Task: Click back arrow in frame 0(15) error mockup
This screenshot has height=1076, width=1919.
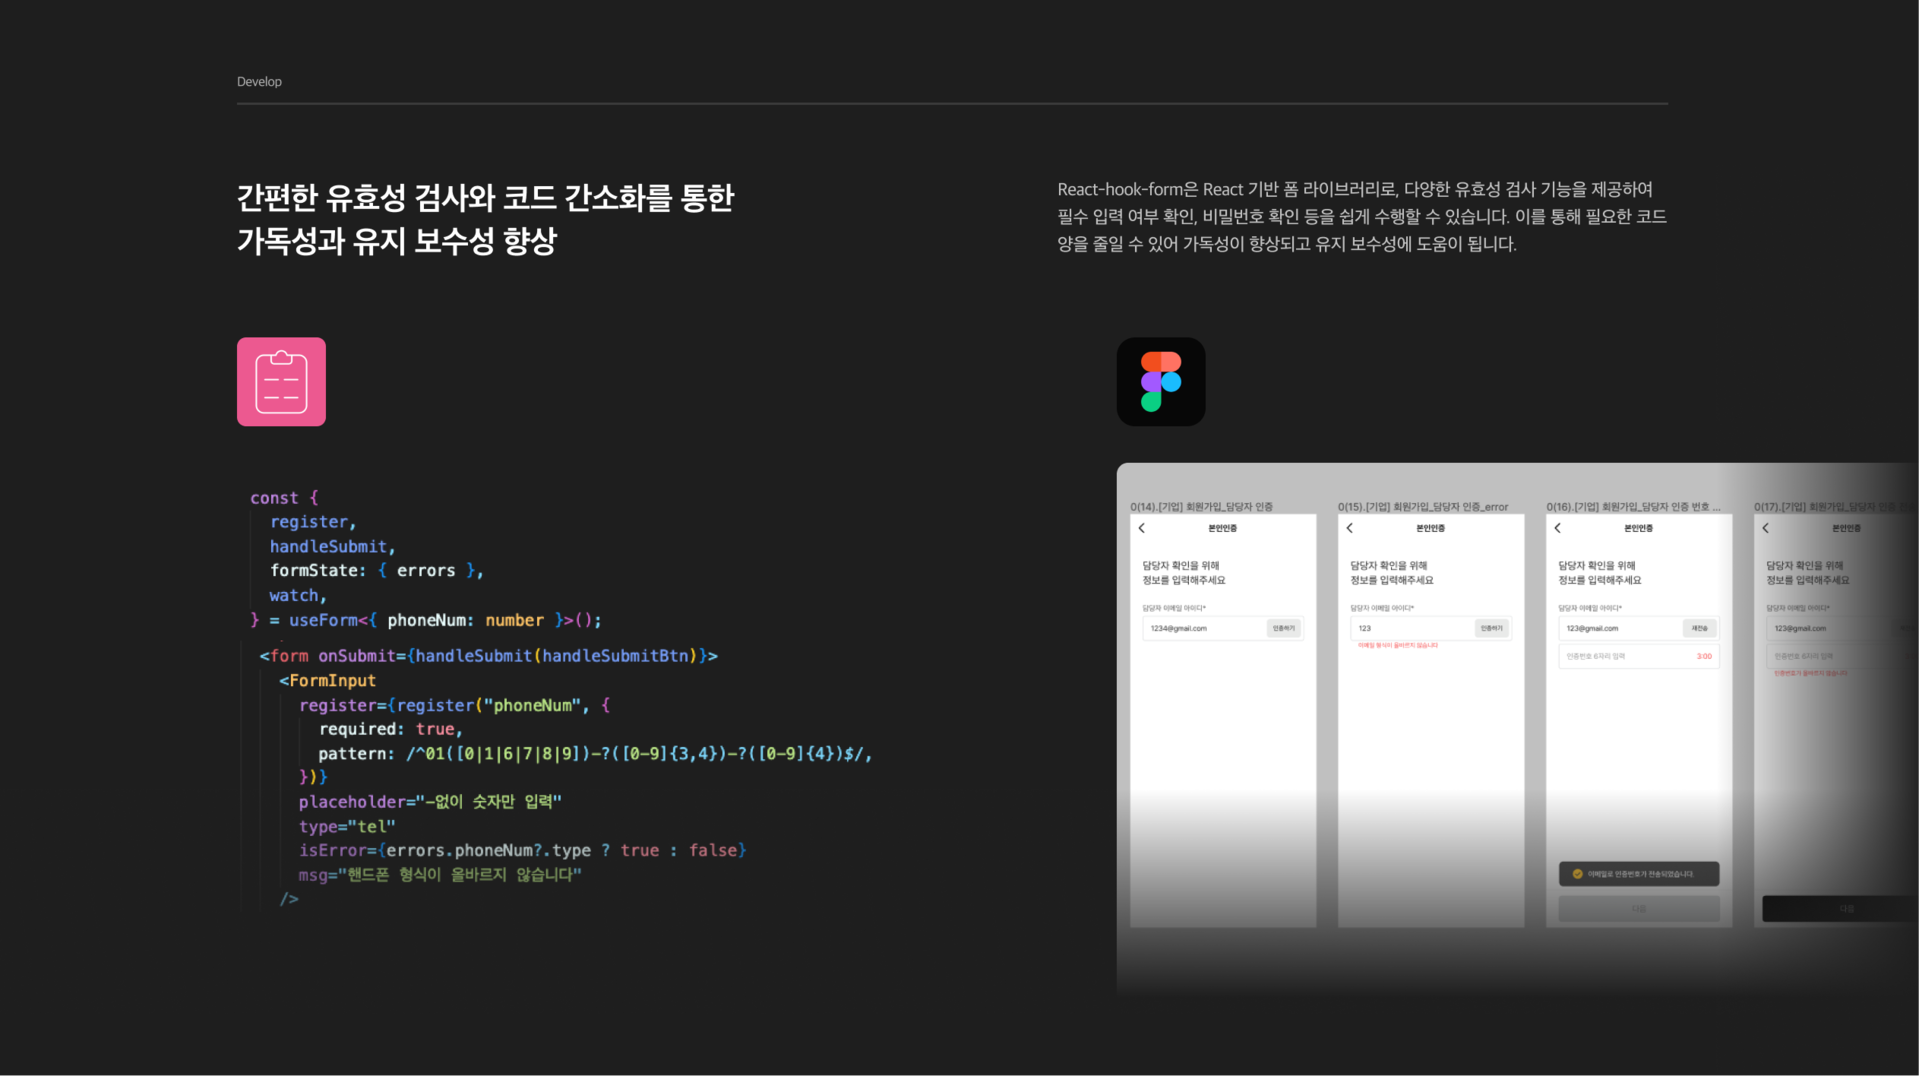Action: [1350, 528]
